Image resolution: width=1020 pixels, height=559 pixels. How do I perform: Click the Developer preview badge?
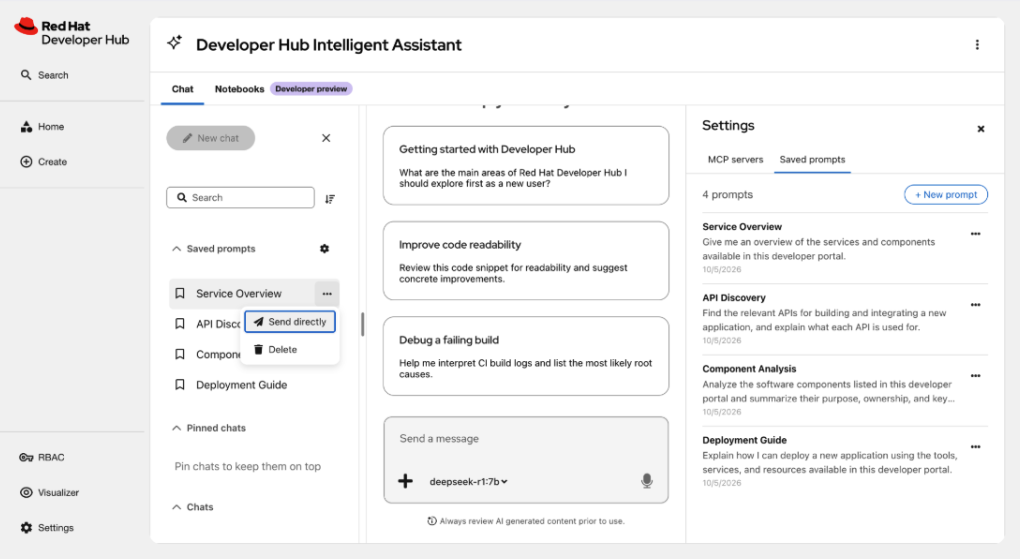[311, 89]
